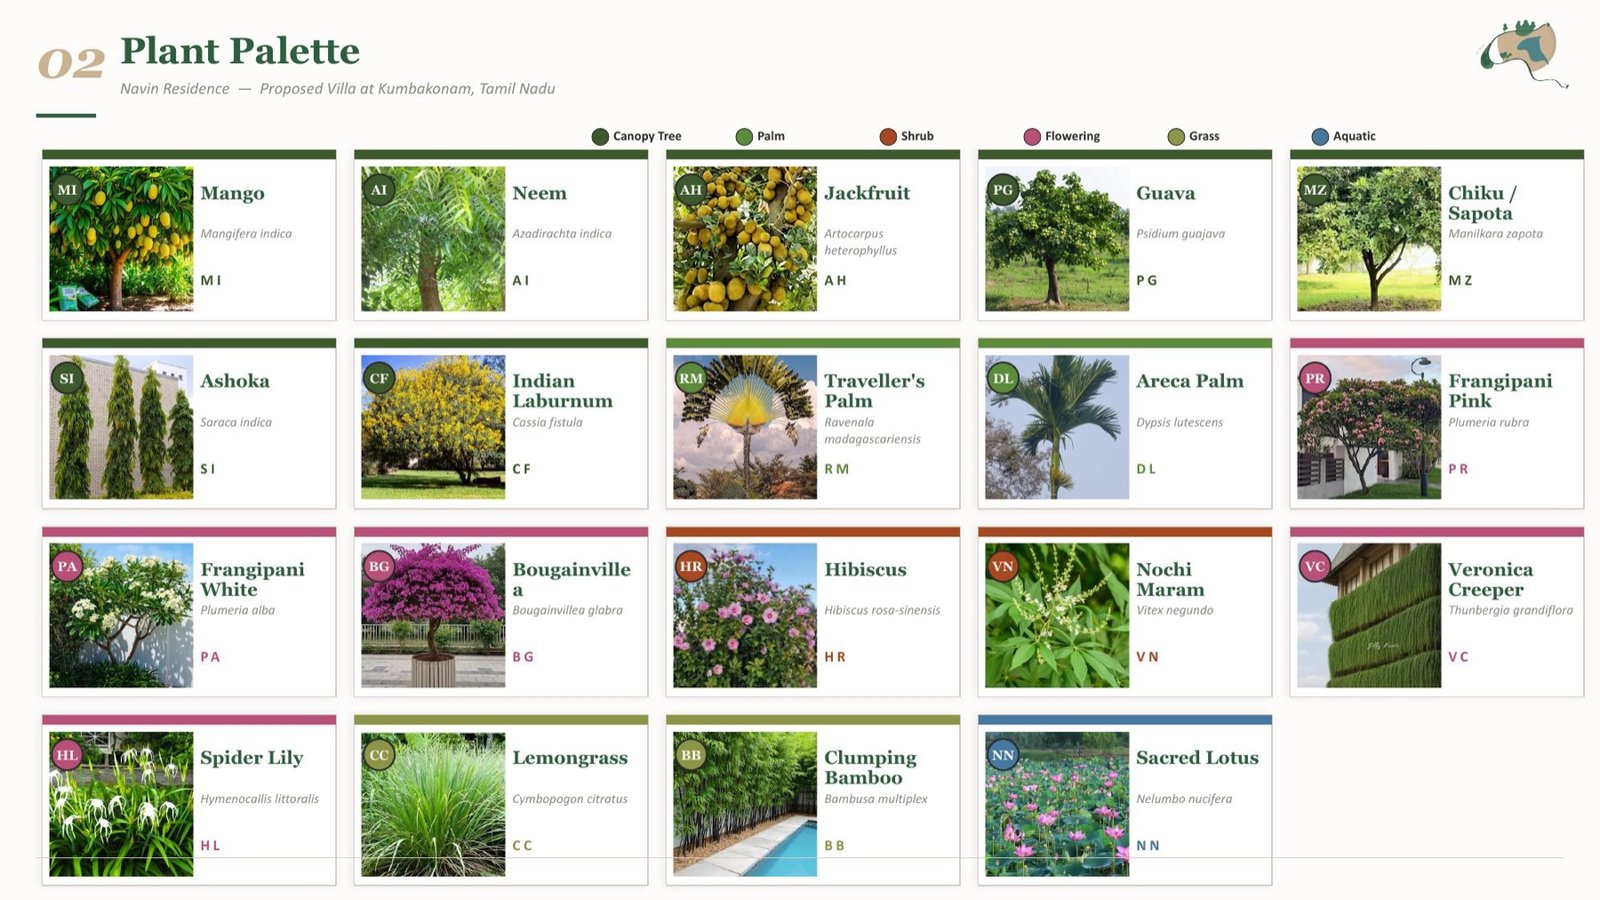Open the Mango tree photo

pyautogui.click(x=121, y=239)
